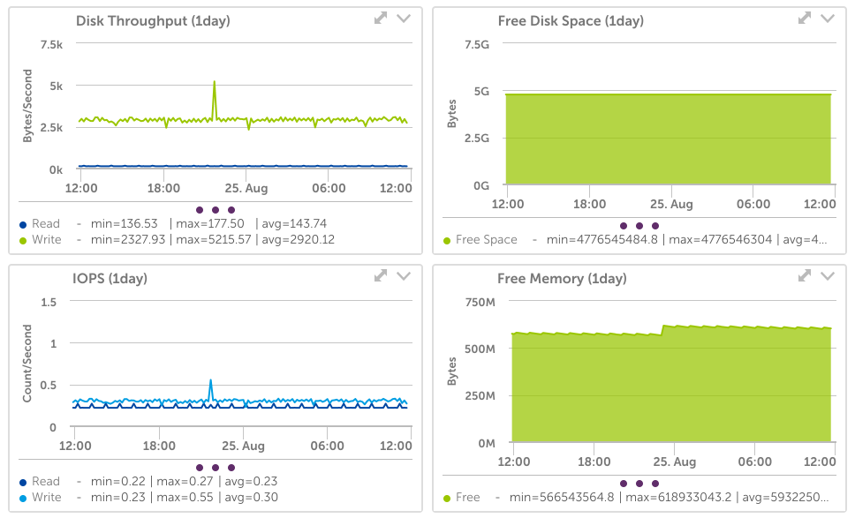Click the avg=143.74 value in Read legend

294,224
